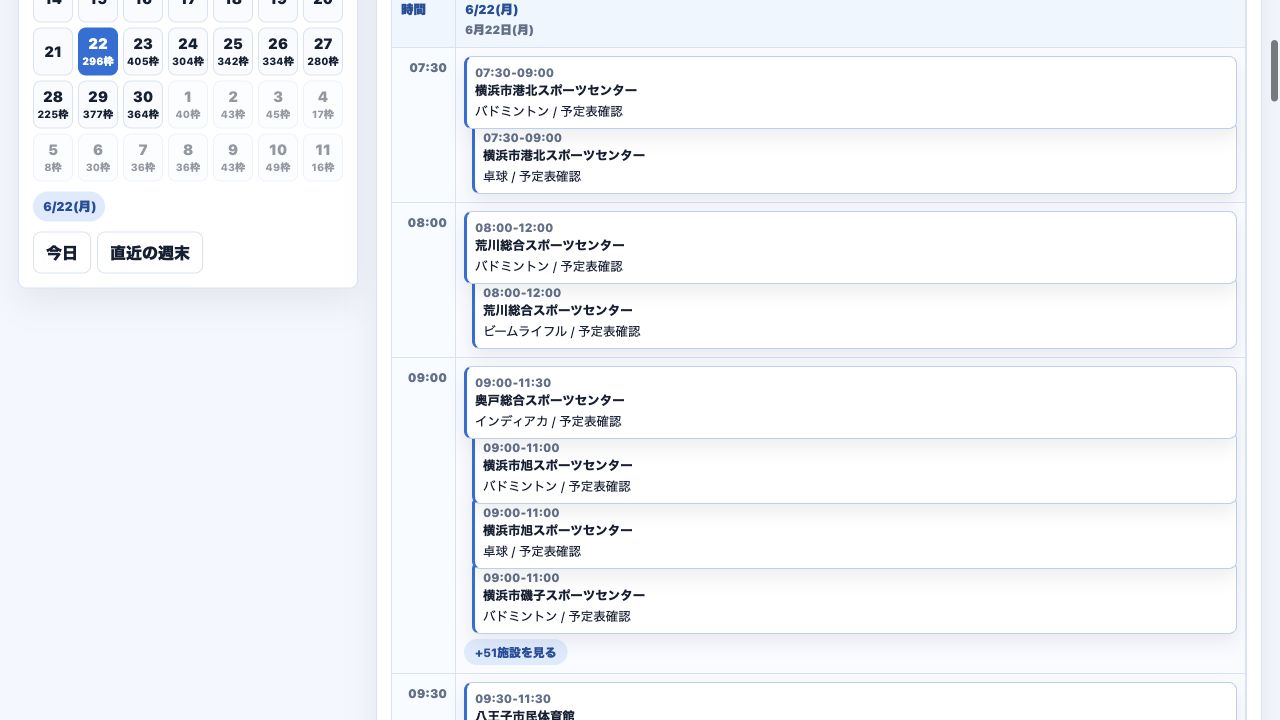Click the page vertical scrollbar thumb

[x=1275, y=71]
